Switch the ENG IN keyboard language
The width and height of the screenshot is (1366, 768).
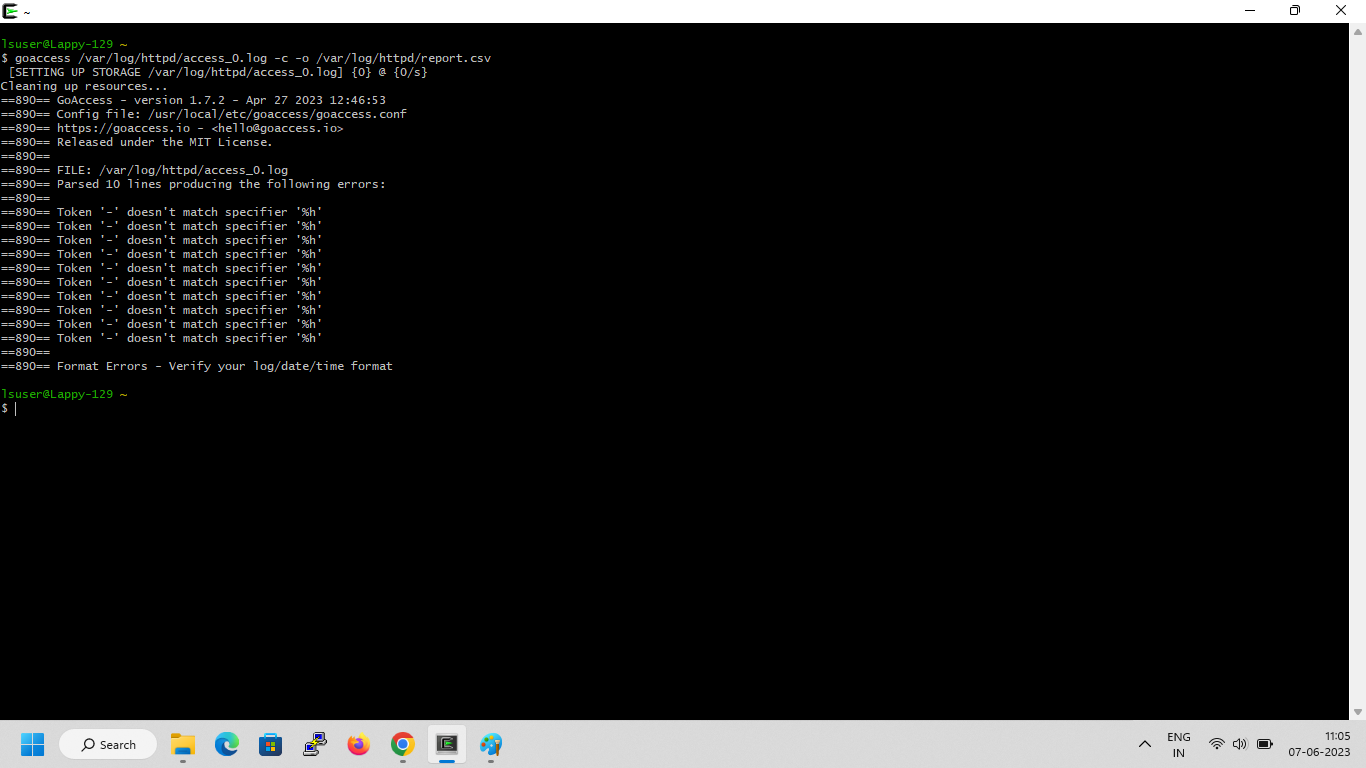(x=1178, y=744)
